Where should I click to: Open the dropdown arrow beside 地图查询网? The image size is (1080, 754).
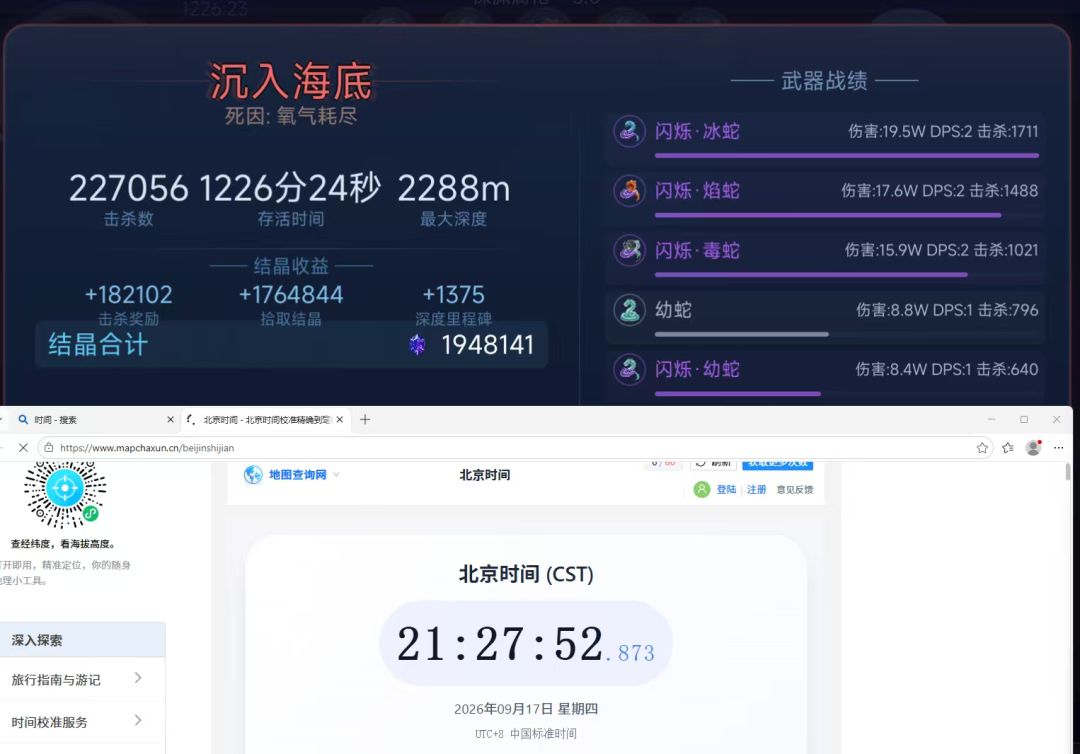point(336,474)
